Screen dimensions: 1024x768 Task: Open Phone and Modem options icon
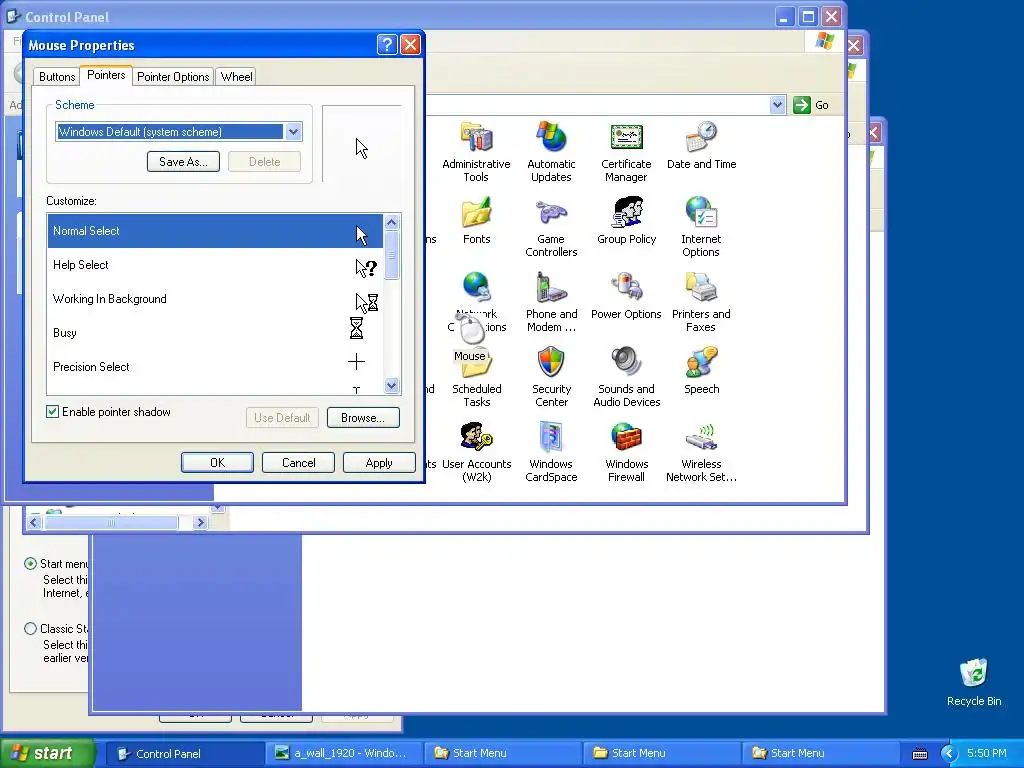551,288
